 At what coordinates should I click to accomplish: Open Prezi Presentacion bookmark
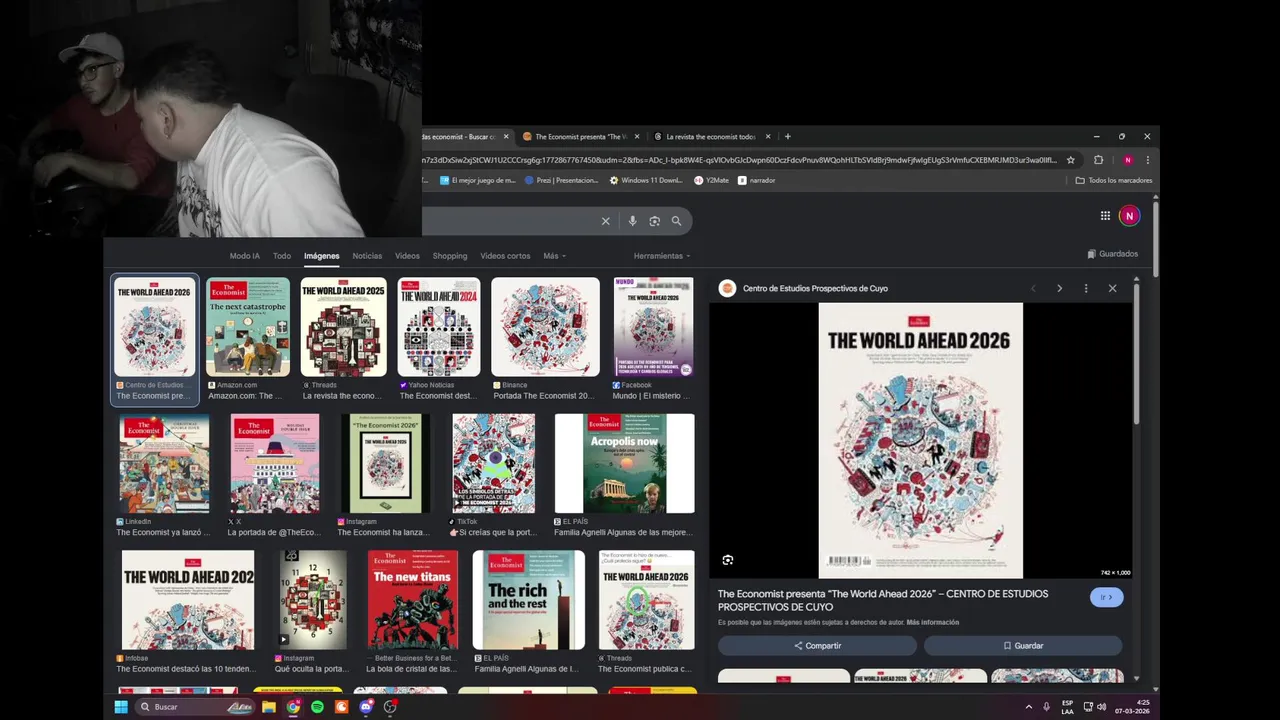[562, 180]
